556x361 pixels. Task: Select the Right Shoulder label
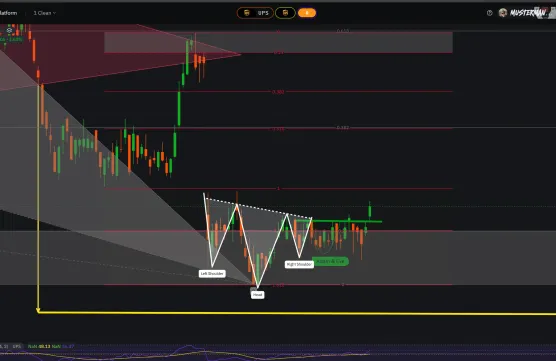coord(299,264)
